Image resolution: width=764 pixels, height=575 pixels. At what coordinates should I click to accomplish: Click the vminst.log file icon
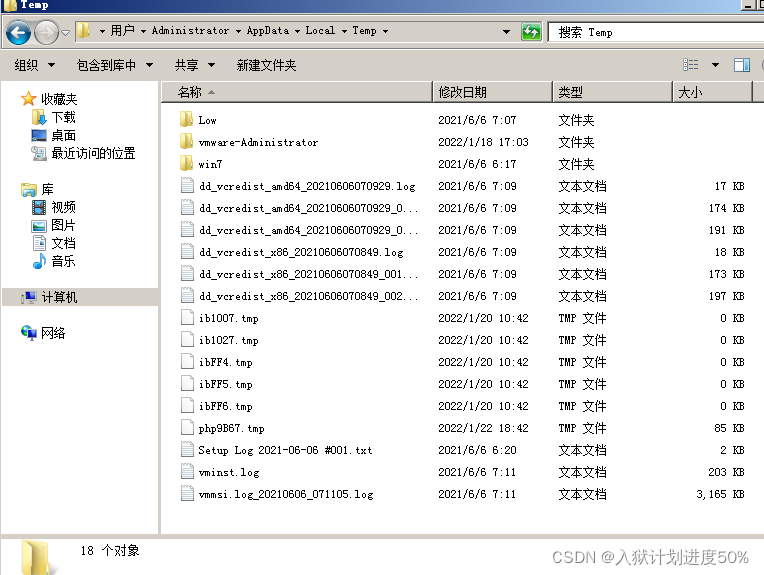click(187, 471)
